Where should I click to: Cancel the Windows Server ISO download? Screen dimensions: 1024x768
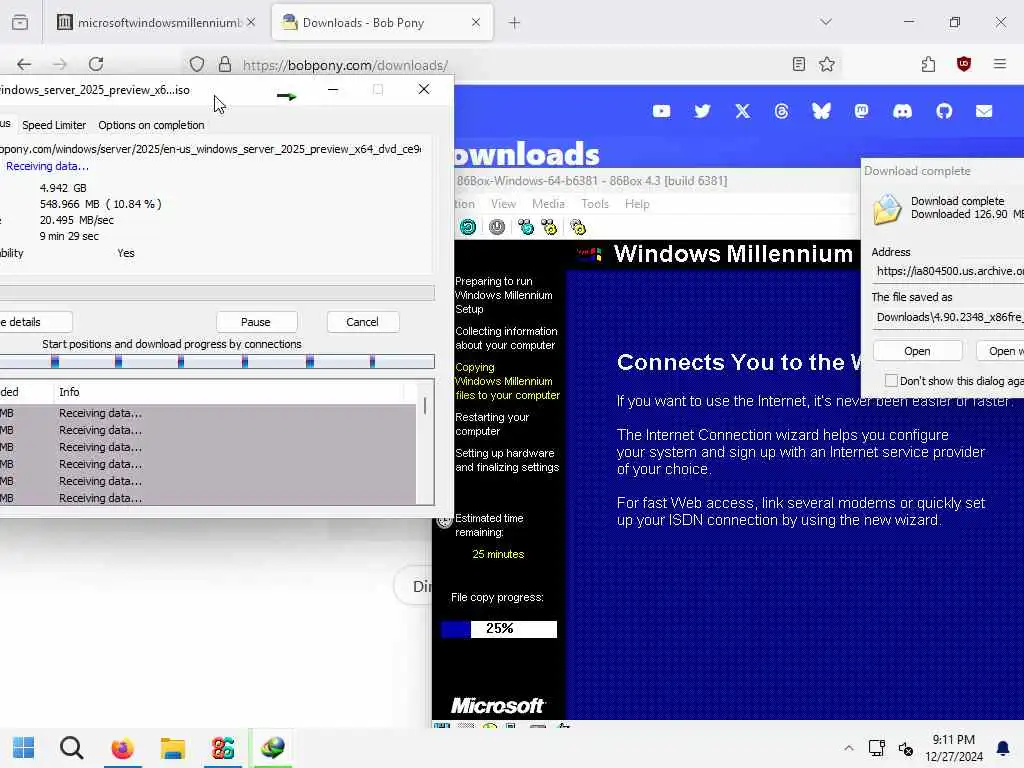tap(362, 322)
